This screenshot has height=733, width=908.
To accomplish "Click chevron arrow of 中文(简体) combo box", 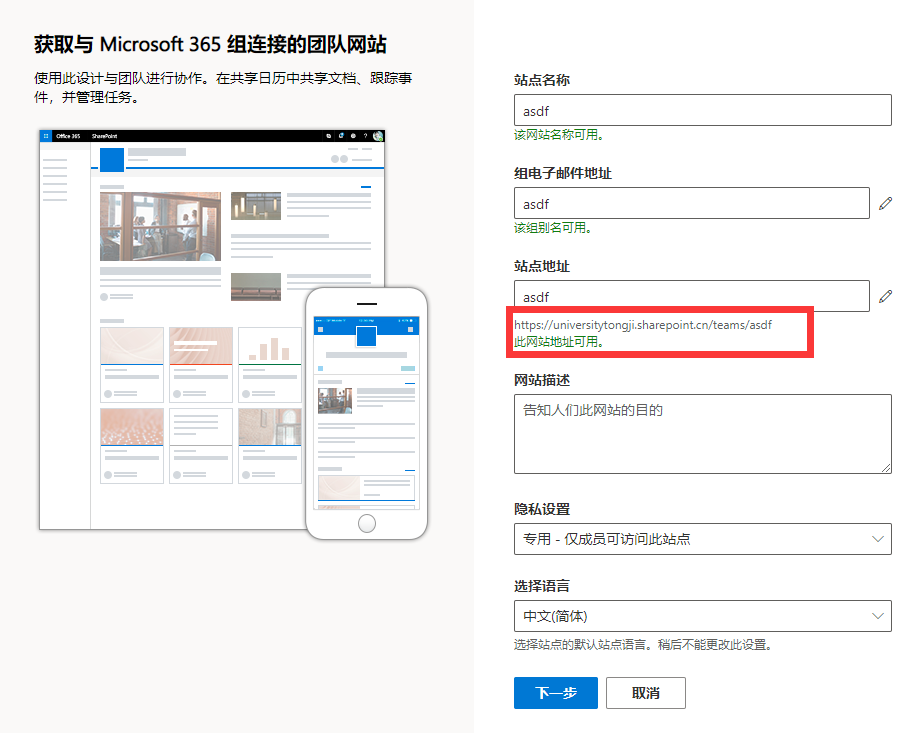I will pos(877,616).
